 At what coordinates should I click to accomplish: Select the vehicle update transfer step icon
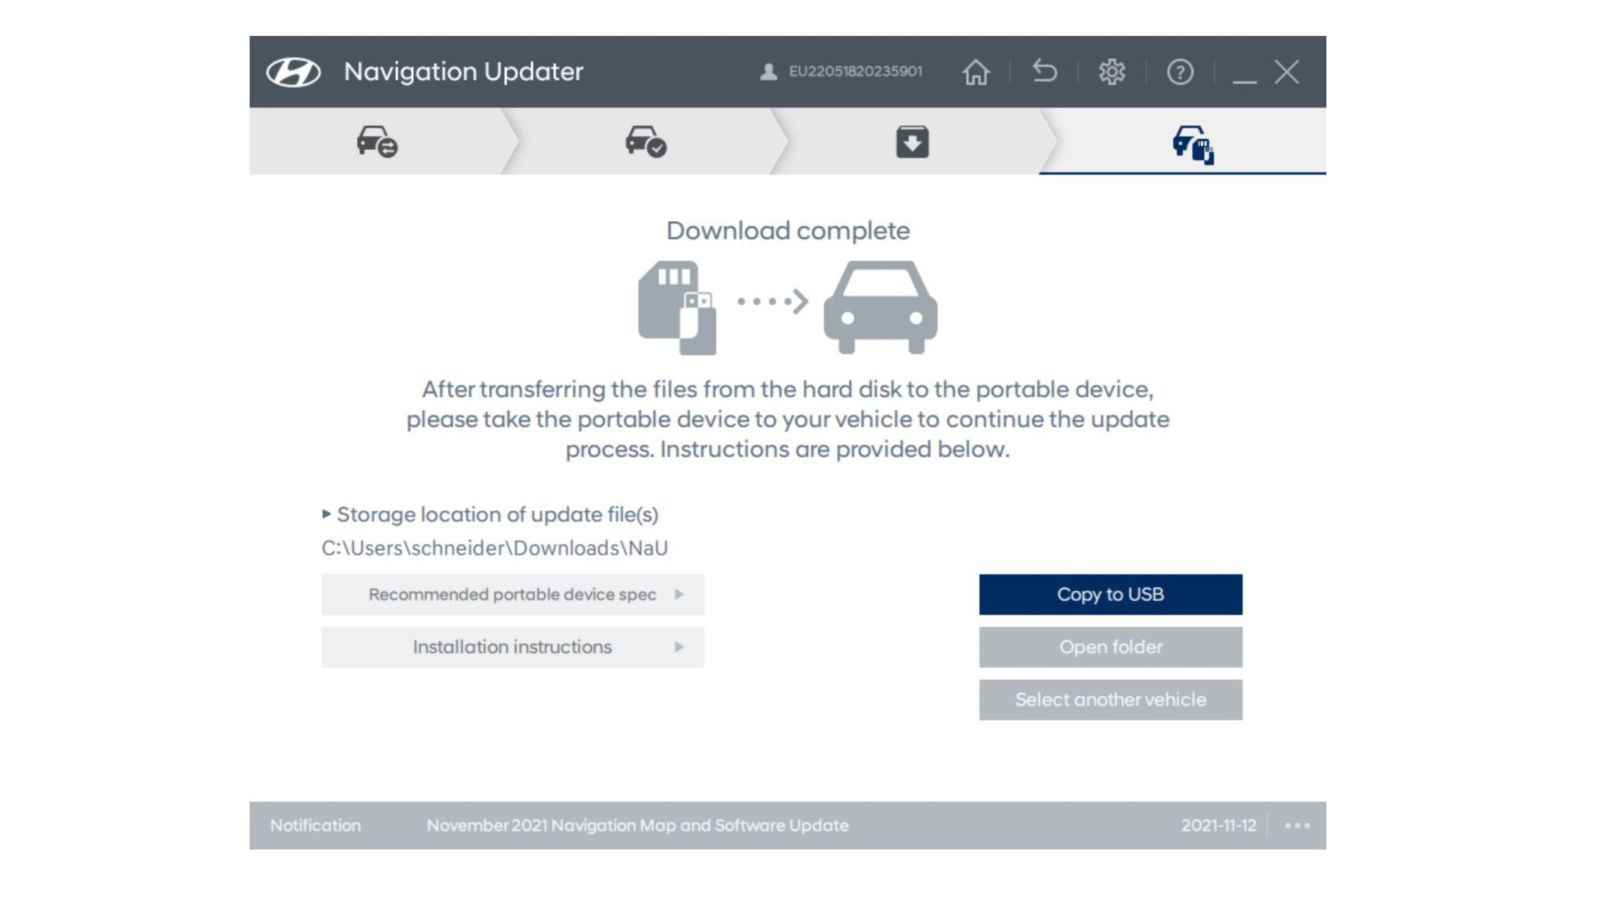click(x=1194, y=142)
